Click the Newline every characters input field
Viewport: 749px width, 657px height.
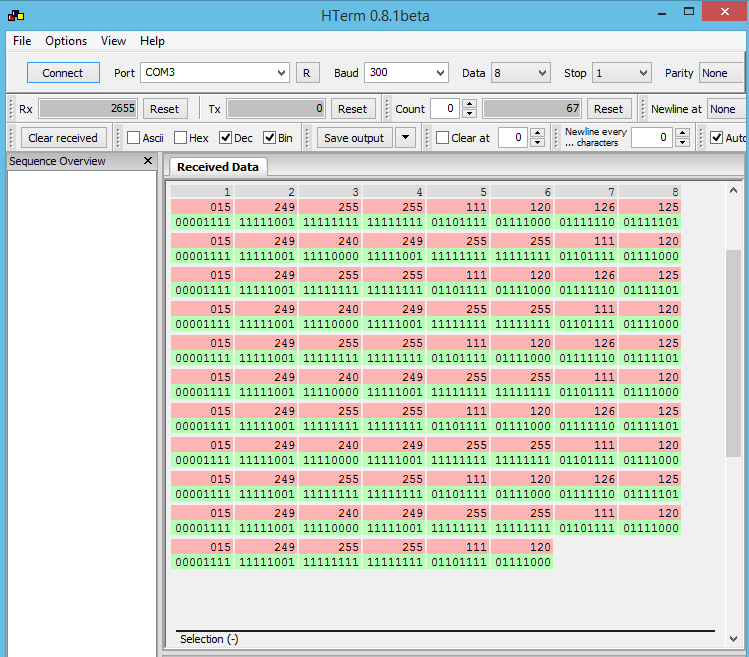point(652,138)
